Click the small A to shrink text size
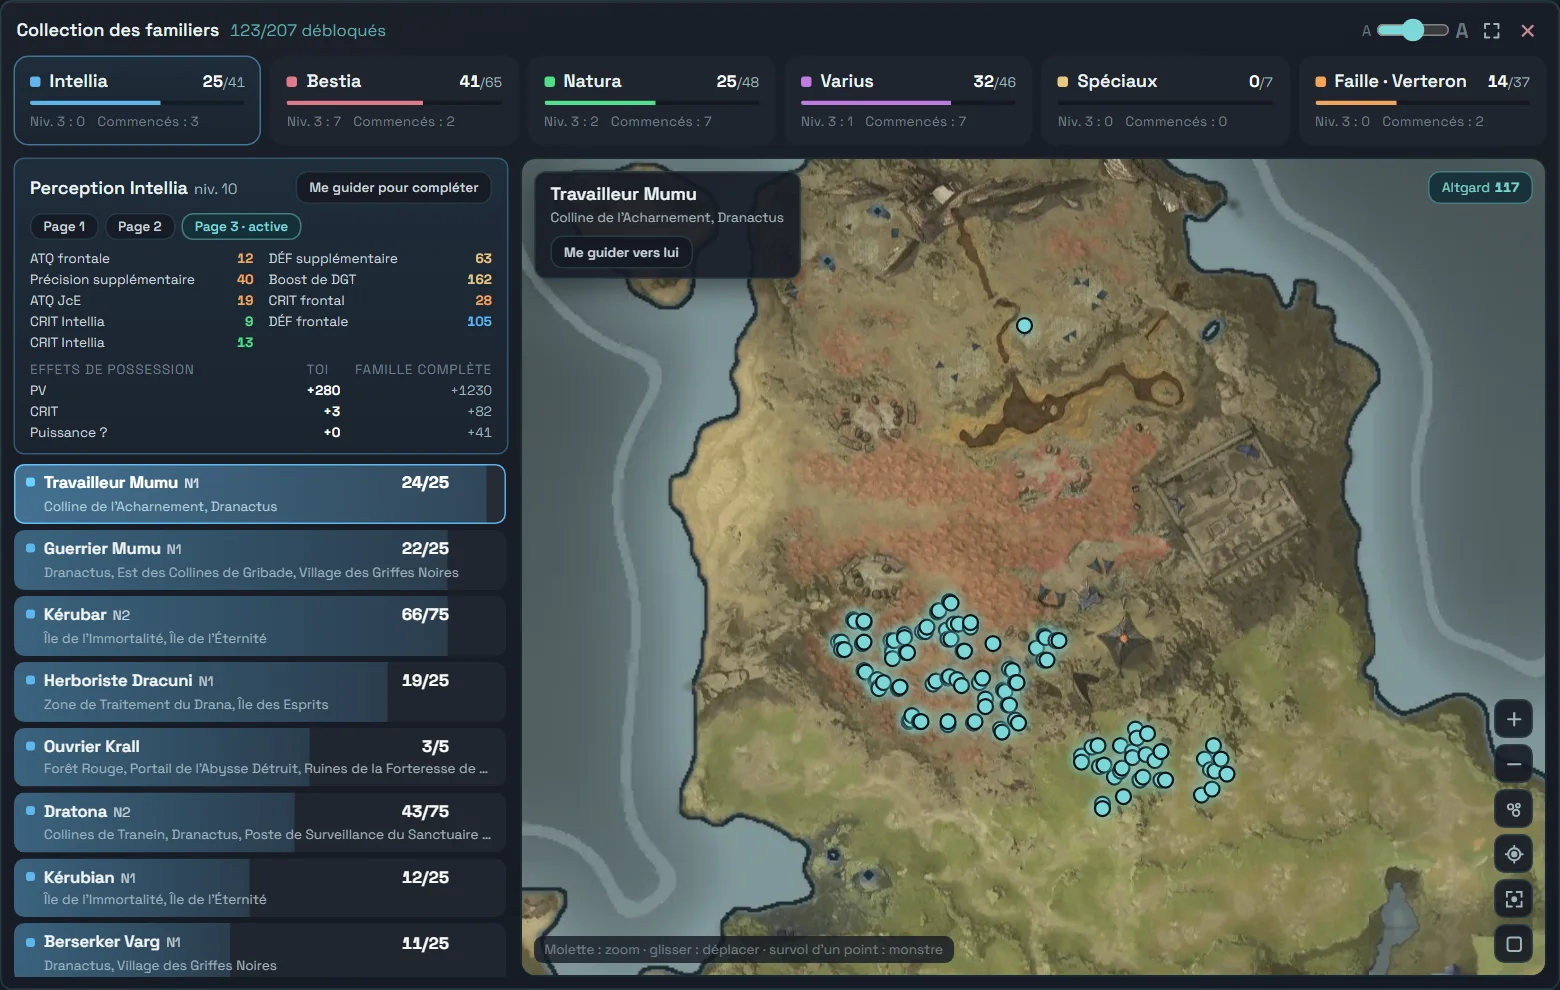The height and width of the screenshot is (990, 1560). [x=1366, y=31]
